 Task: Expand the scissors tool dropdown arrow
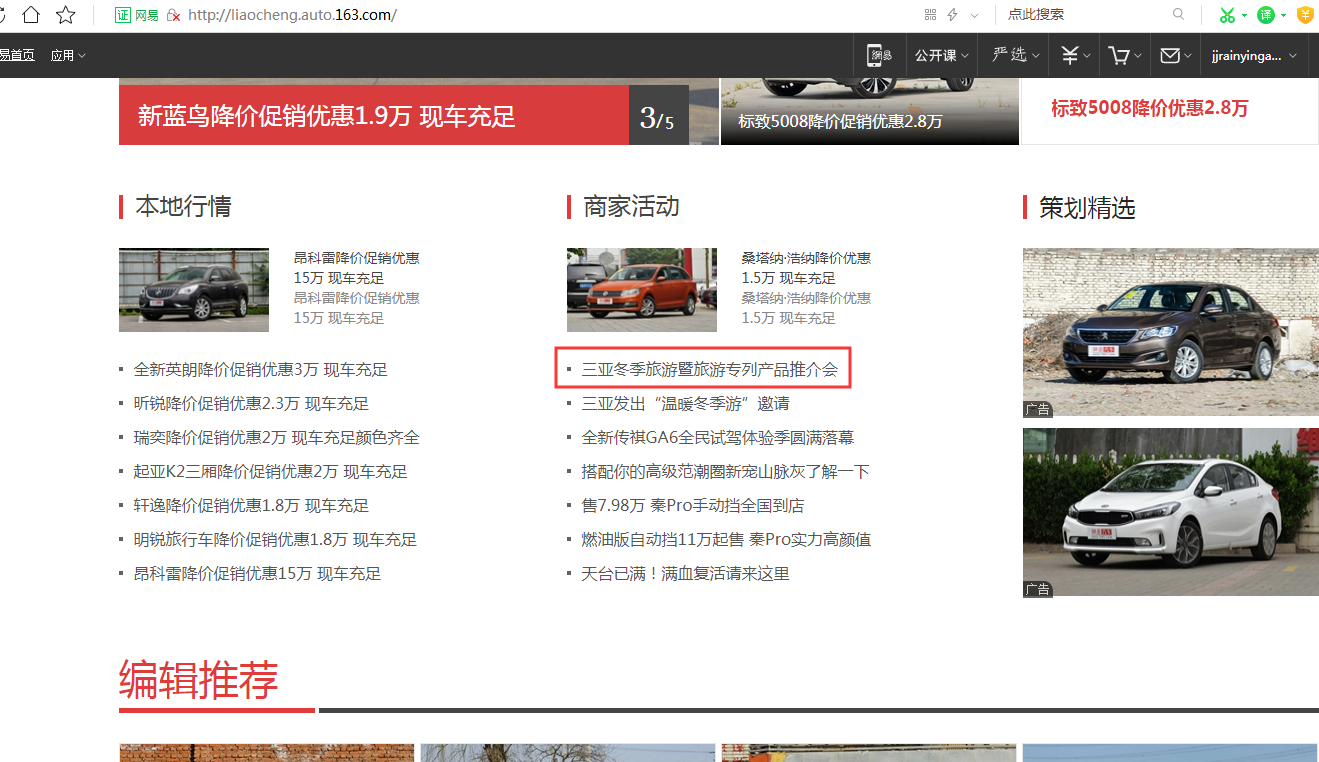click(1244, 15)
